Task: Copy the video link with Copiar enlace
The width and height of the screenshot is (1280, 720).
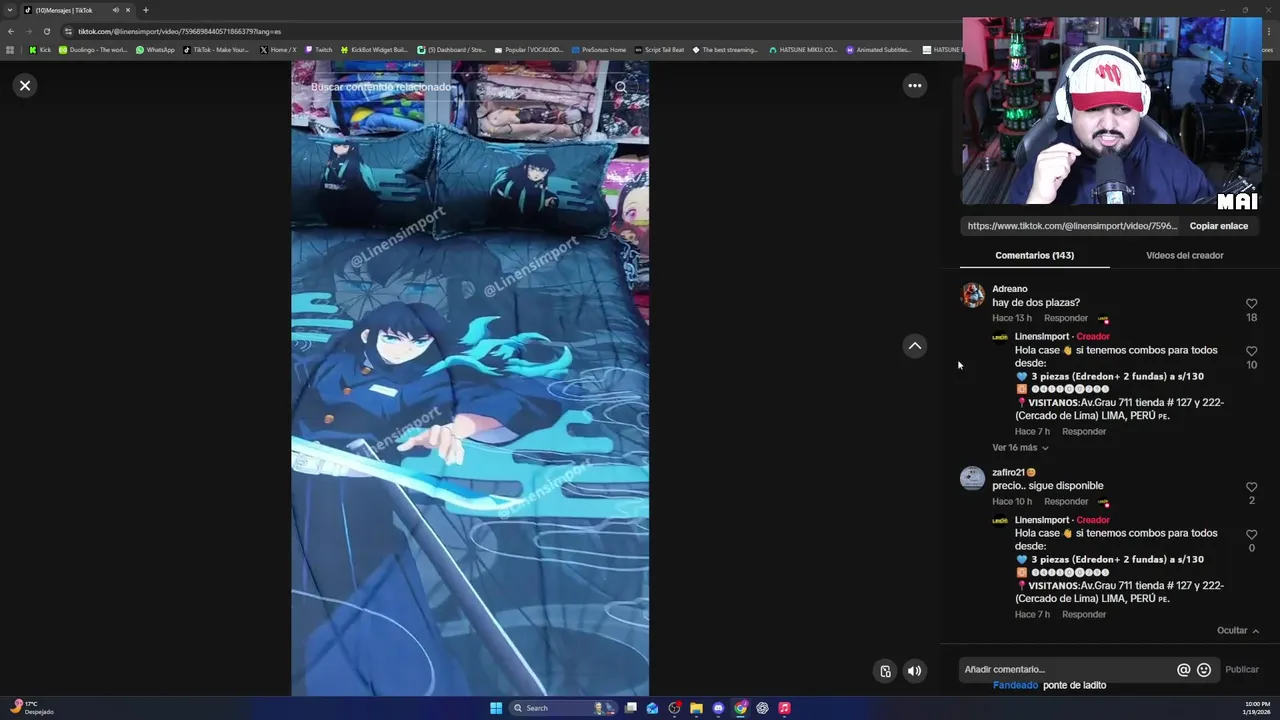Action: coord(1218,226)
